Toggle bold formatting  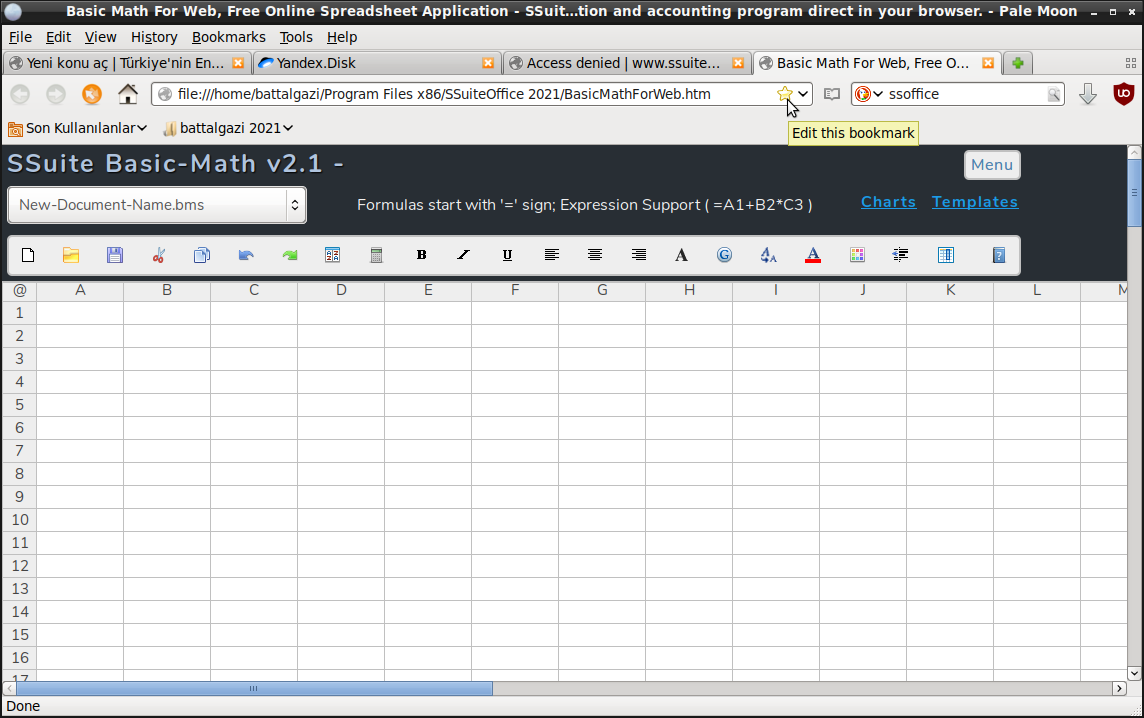coord(421,255)
